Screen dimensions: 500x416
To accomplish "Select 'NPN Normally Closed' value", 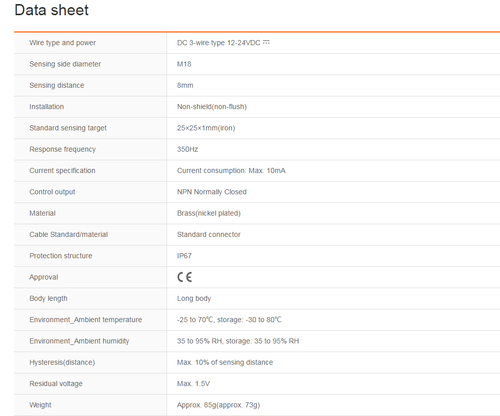I will click(x=212, y=192).
